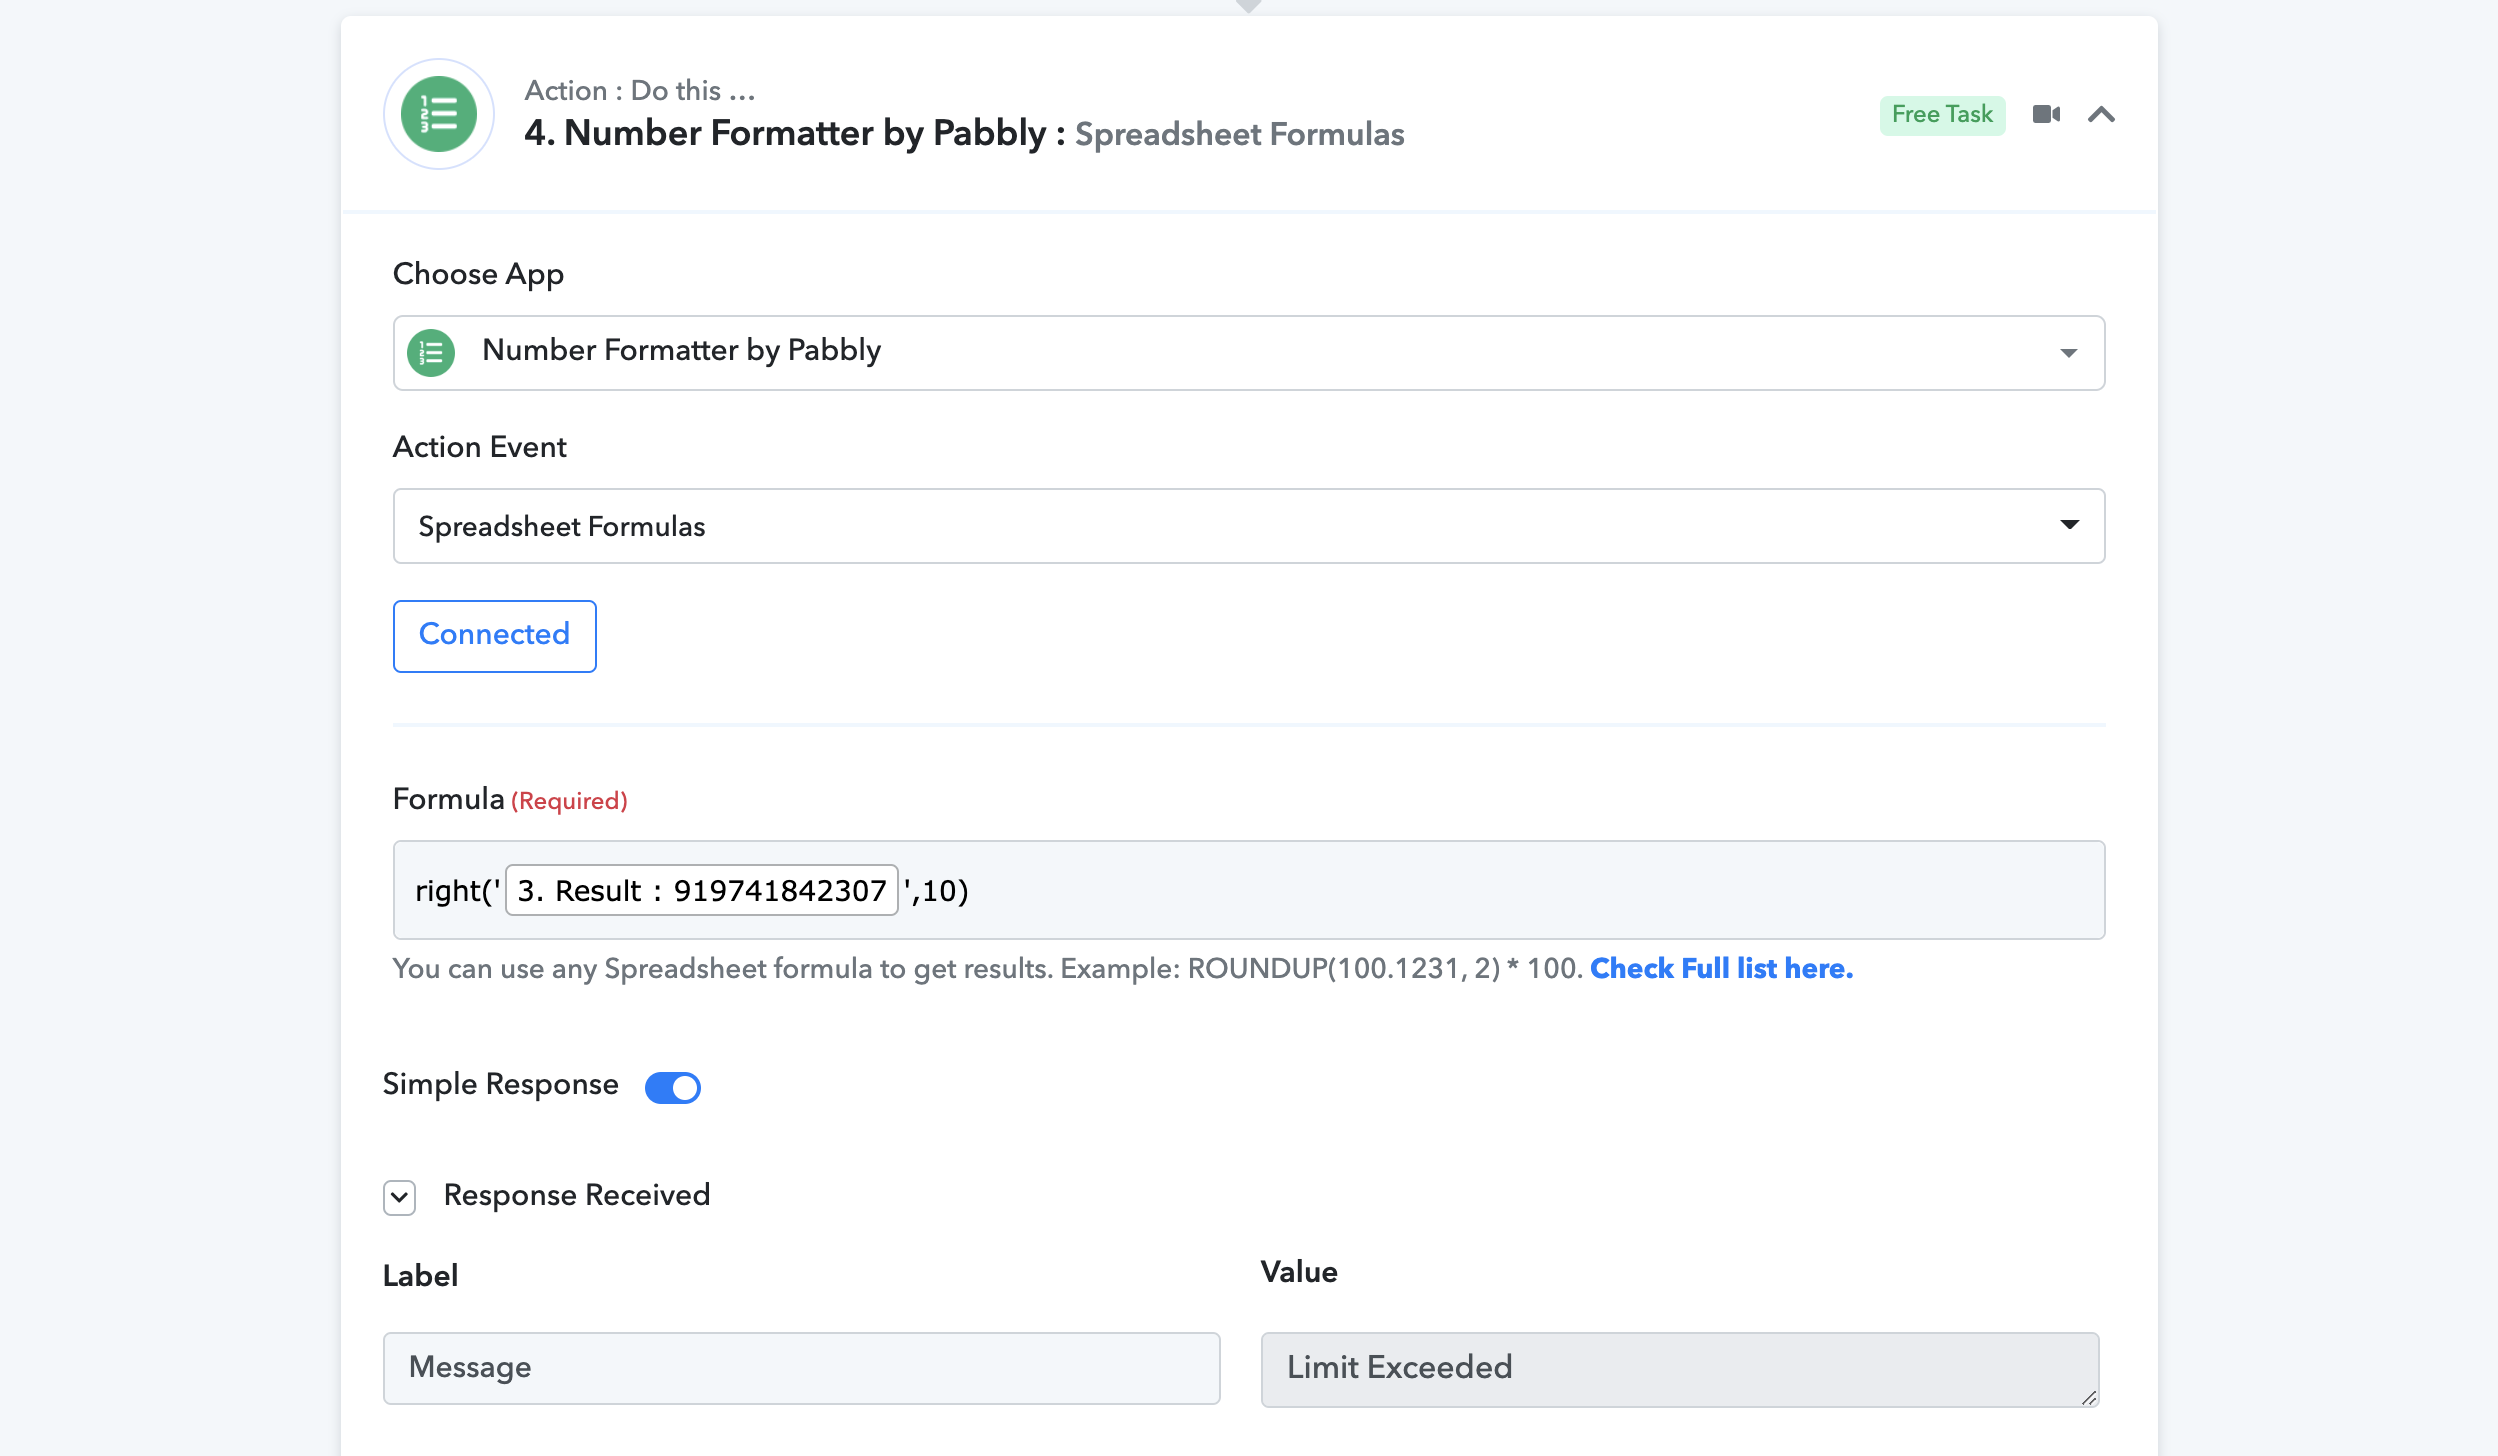2498x1456 pixels.
Task: Open the Action Event dropdown
Action: [1249, 526]
